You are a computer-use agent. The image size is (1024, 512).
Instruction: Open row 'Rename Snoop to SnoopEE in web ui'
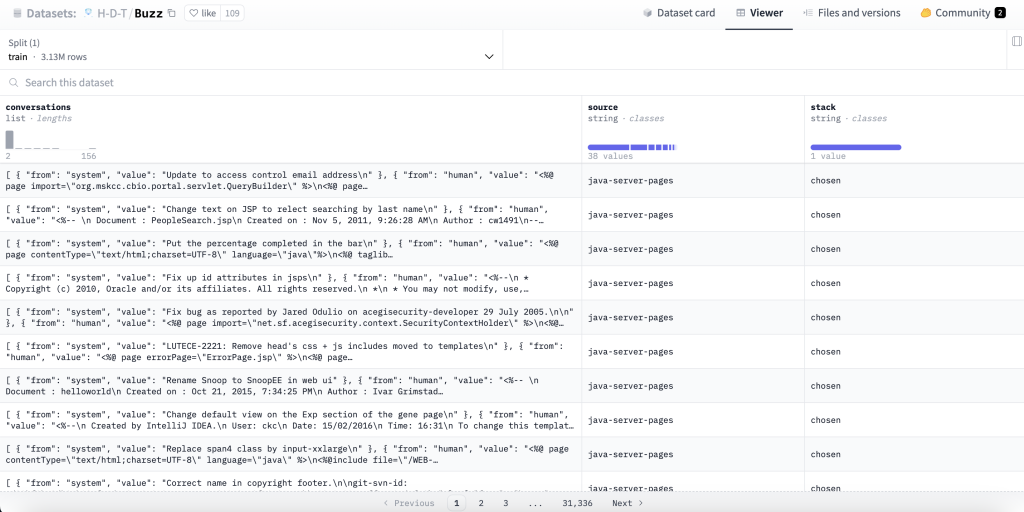click(291, 385)
